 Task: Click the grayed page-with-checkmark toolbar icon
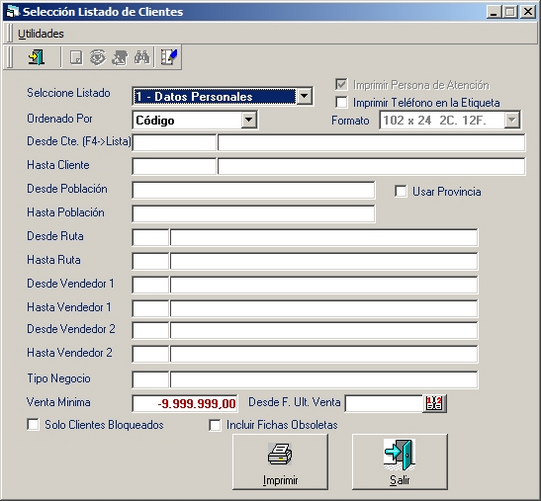click(x=76, y=57)
